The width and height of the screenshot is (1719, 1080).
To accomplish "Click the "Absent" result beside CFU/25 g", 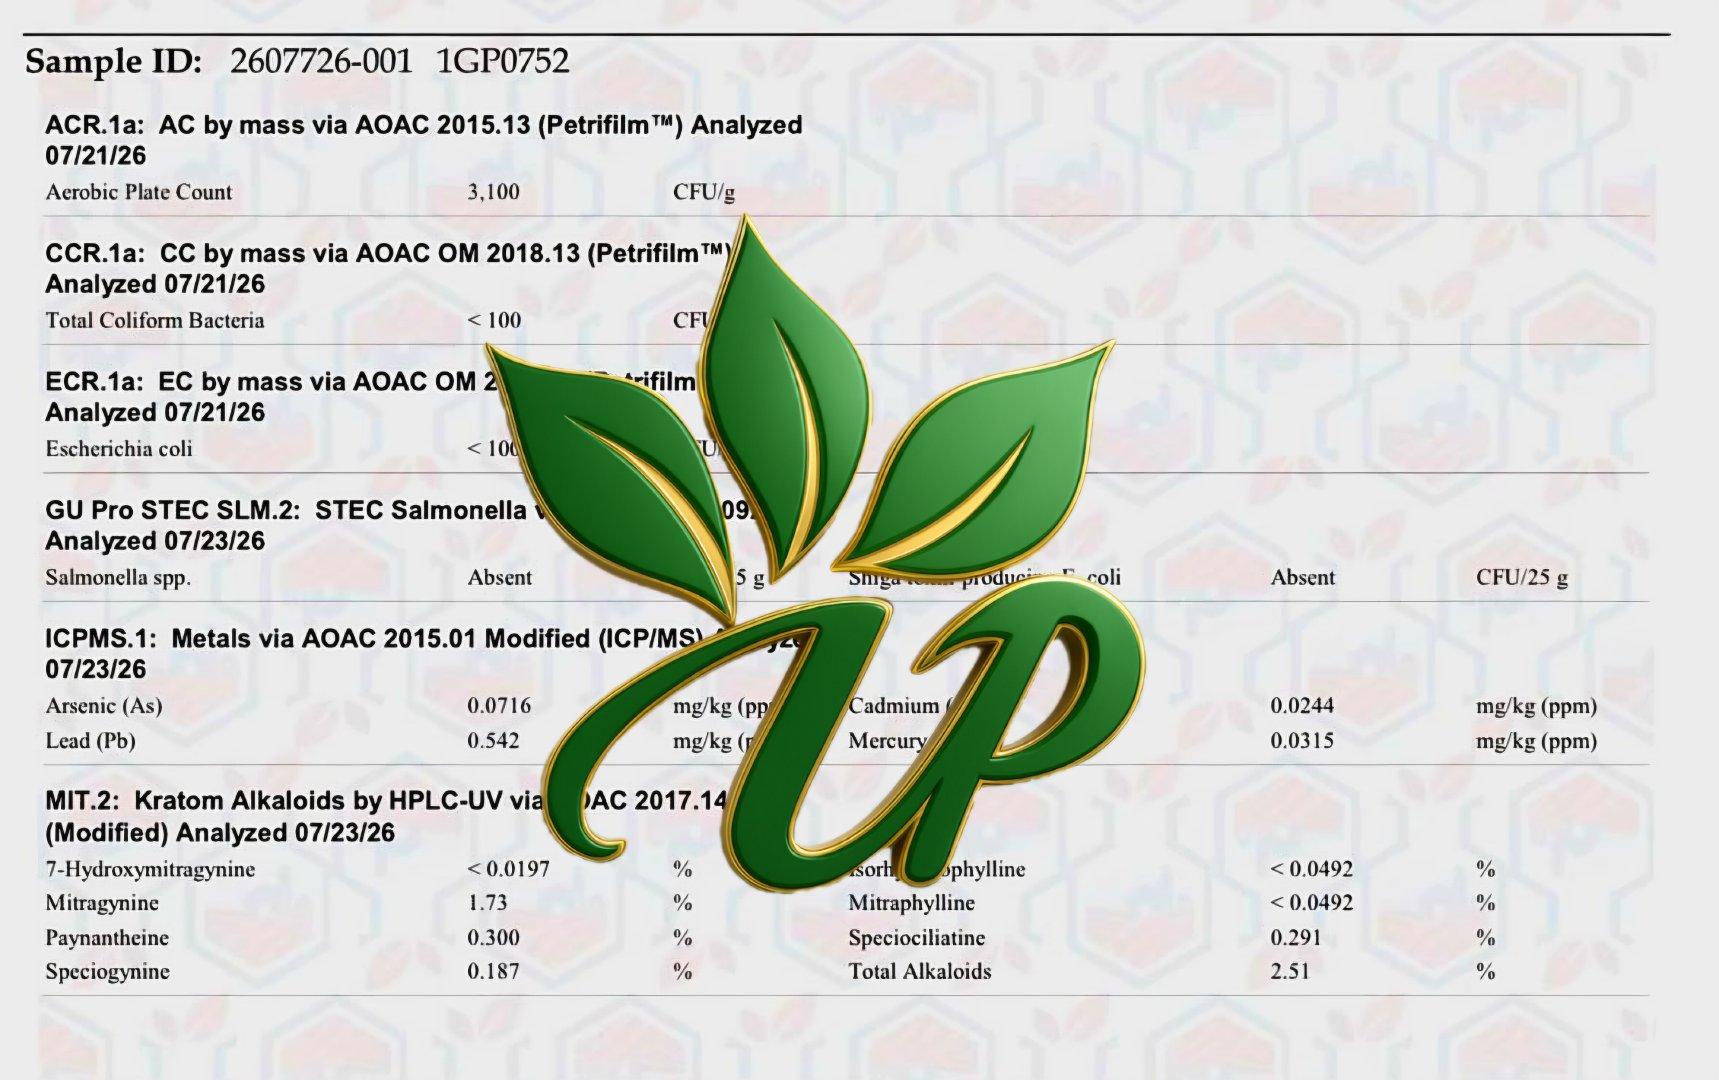I will point(1303,577).
